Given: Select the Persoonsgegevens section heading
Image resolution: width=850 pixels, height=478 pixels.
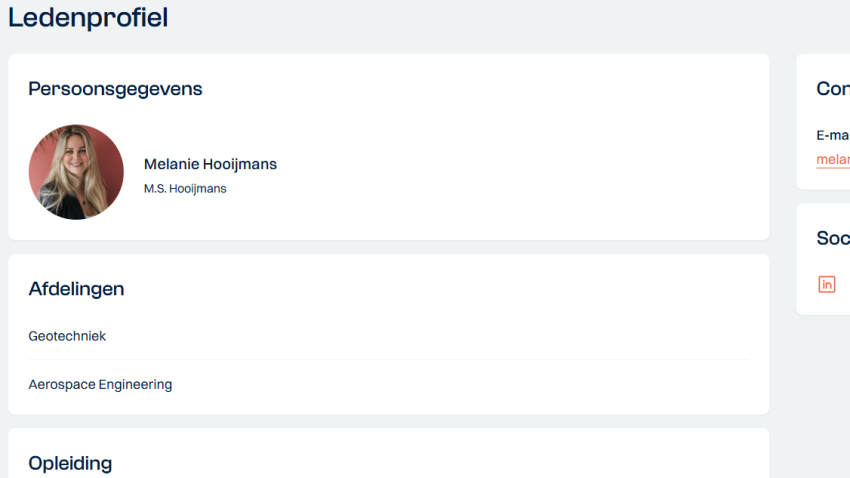Looking at the screenshot, I should tap(115, 89).
